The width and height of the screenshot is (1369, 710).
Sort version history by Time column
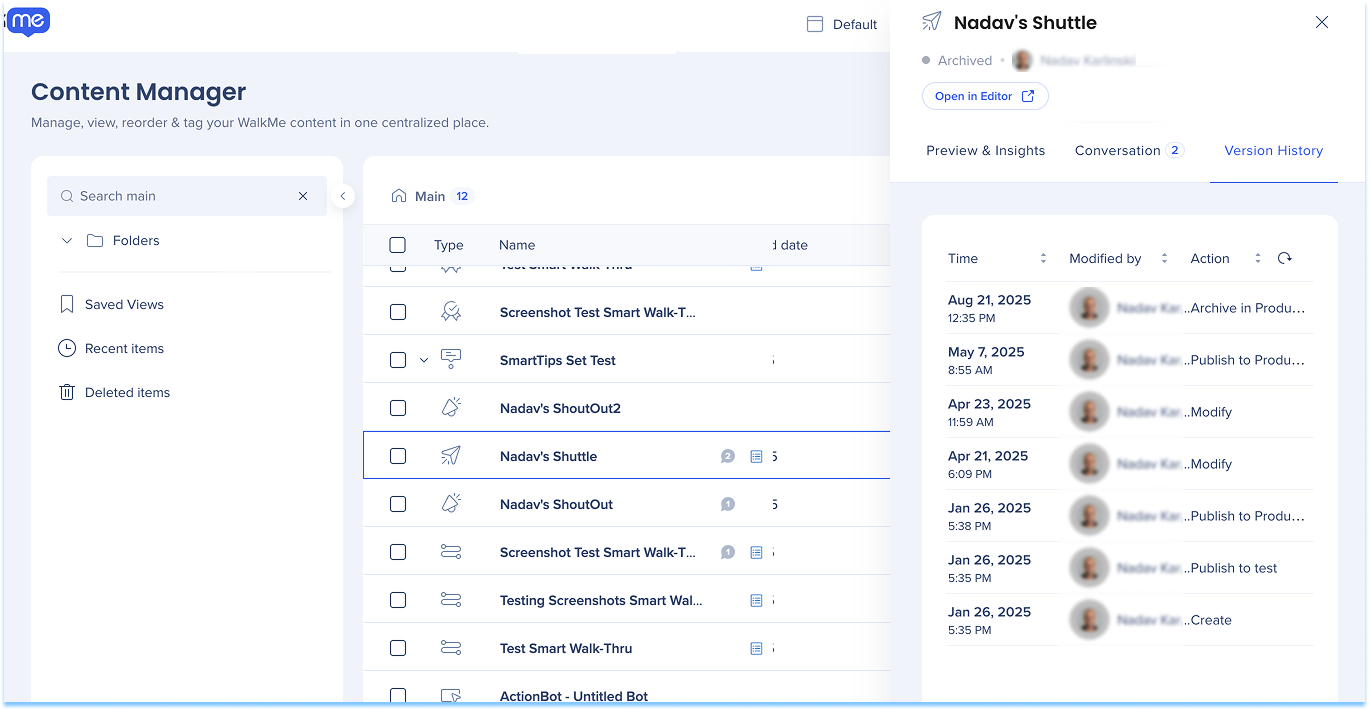coord(1043,258)
